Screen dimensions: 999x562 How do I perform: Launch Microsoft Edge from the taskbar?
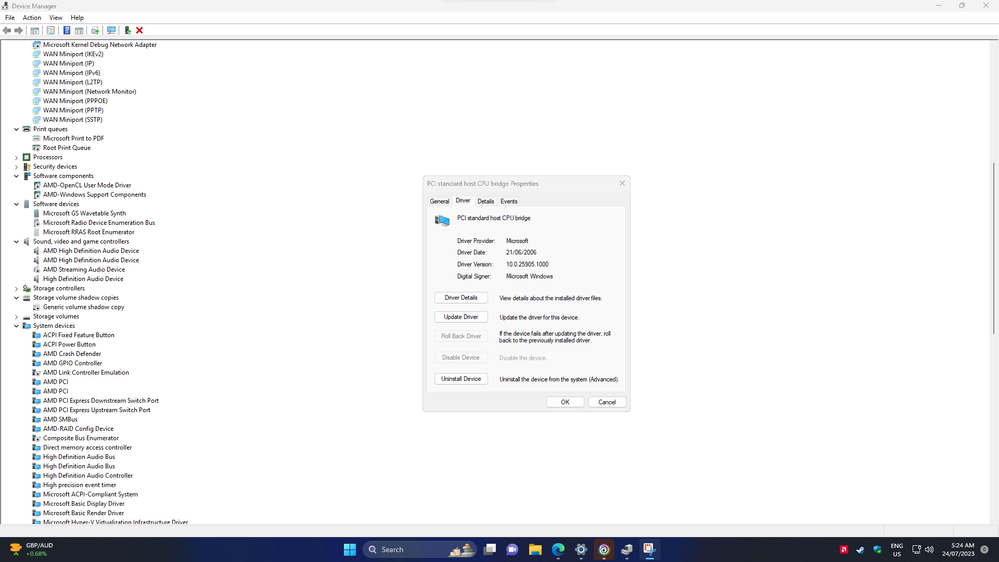pyautogui.click(x=558, y=549)
